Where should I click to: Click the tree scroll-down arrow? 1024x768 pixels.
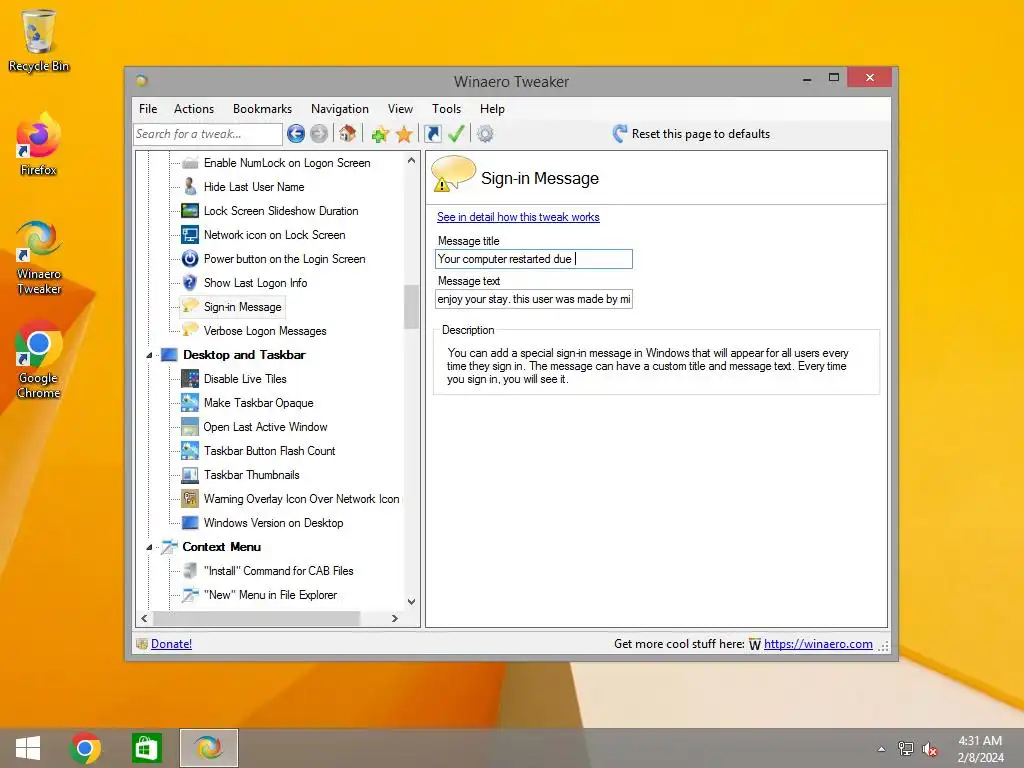411,601
